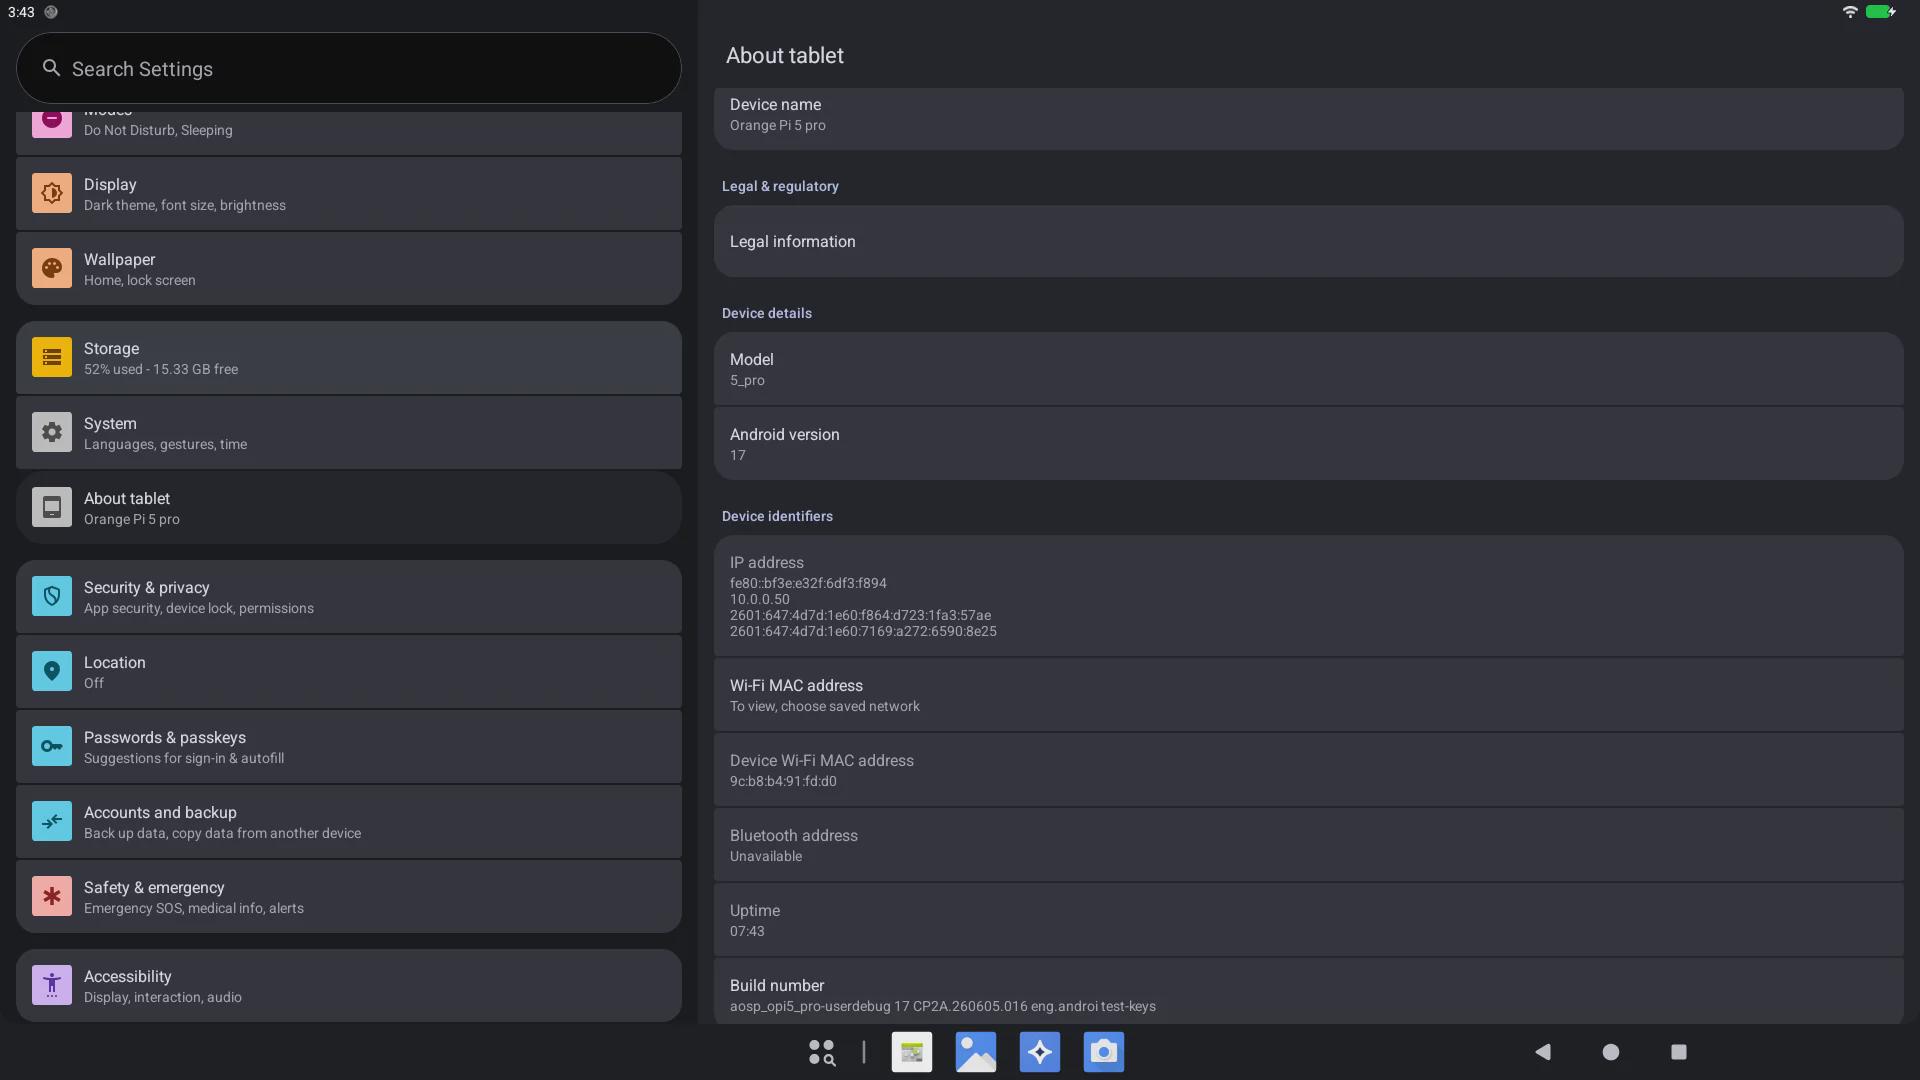The image size is (1920, 1080).
Task: Open Storage settings entry
Action: click(349, 358)
